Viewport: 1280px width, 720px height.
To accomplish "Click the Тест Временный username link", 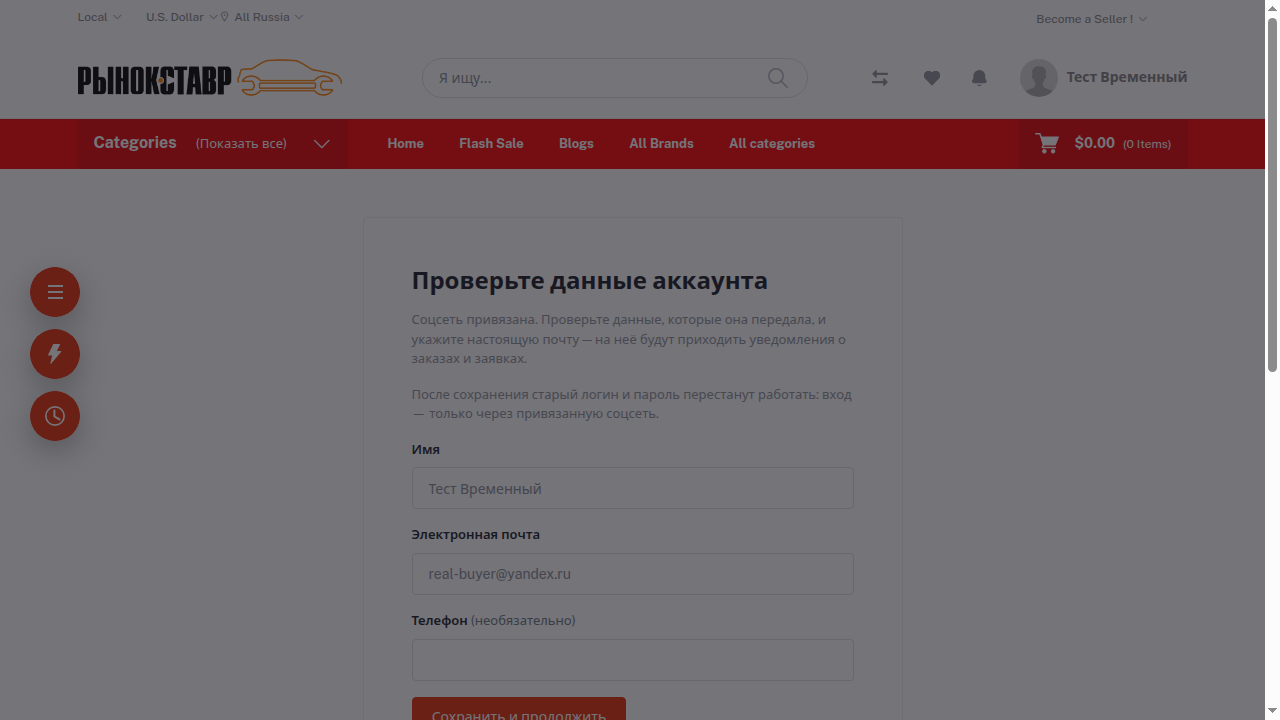I will pyautogui.click(x=1127, y=77).
